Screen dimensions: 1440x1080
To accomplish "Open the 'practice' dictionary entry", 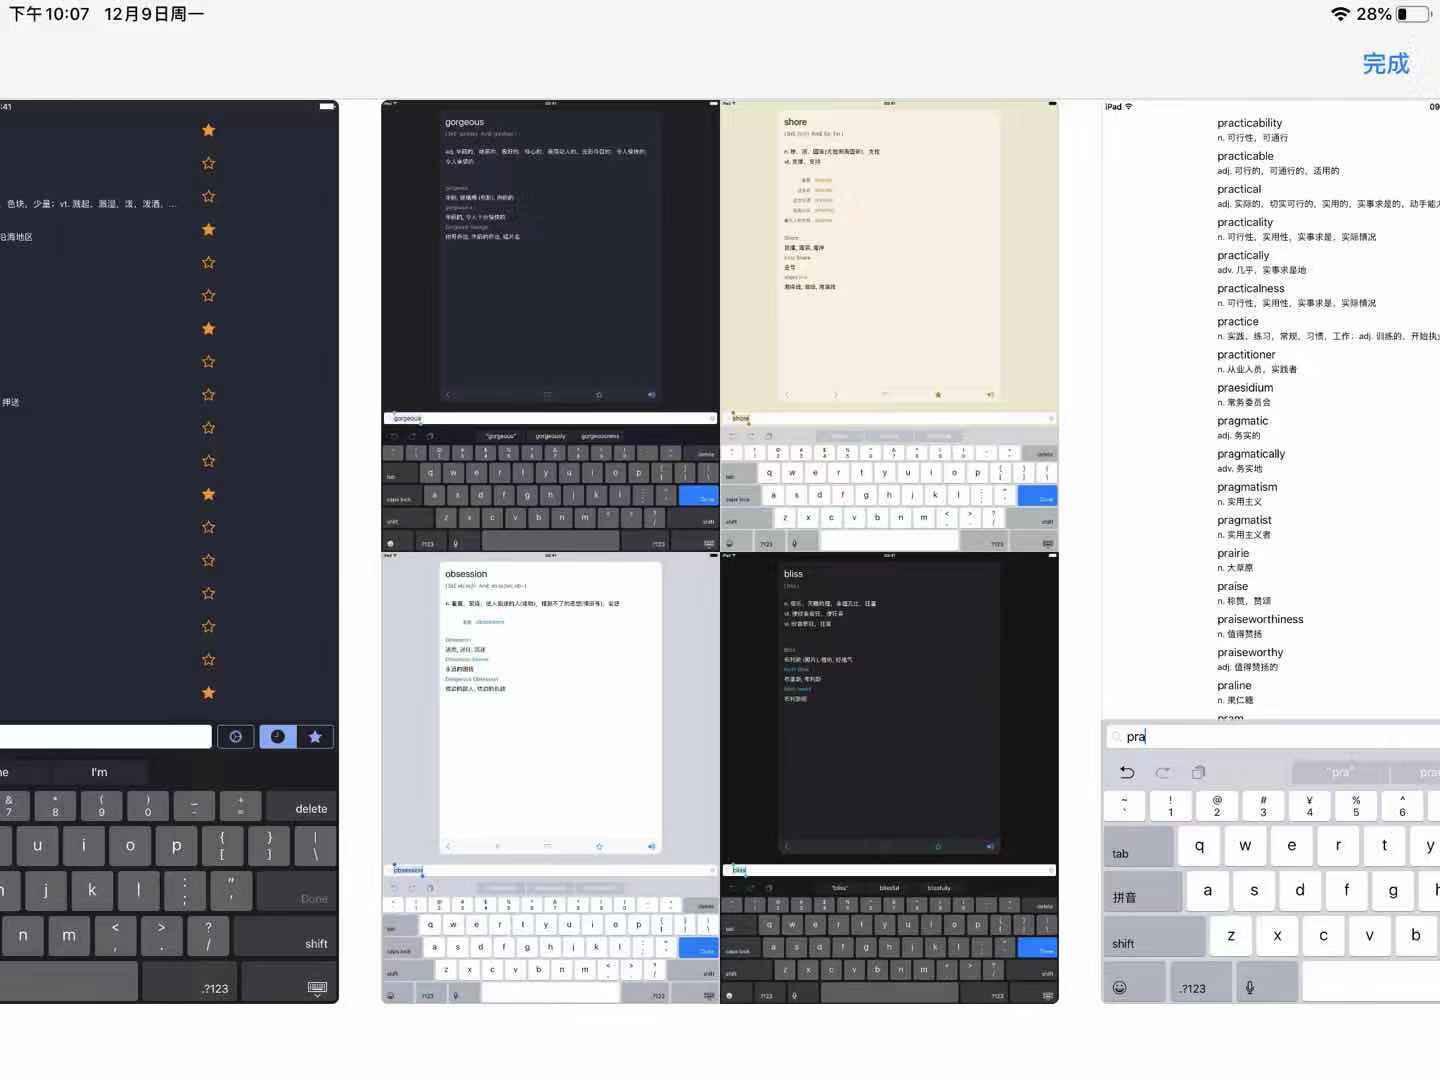I will coord(1238,322).
